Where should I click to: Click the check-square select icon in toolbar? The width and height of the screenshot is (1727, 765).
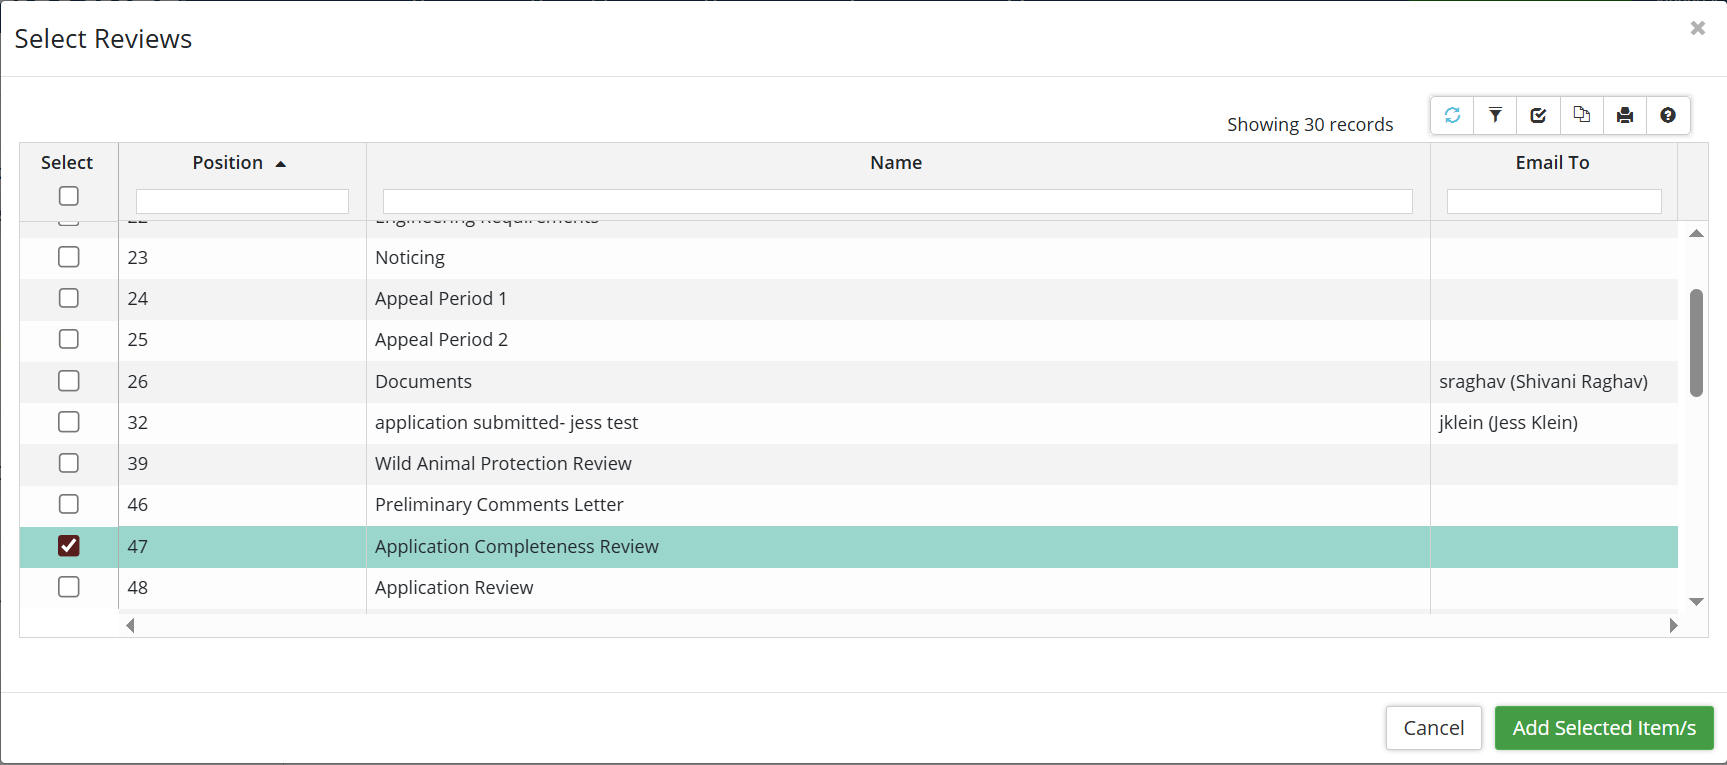(1538, 115)
